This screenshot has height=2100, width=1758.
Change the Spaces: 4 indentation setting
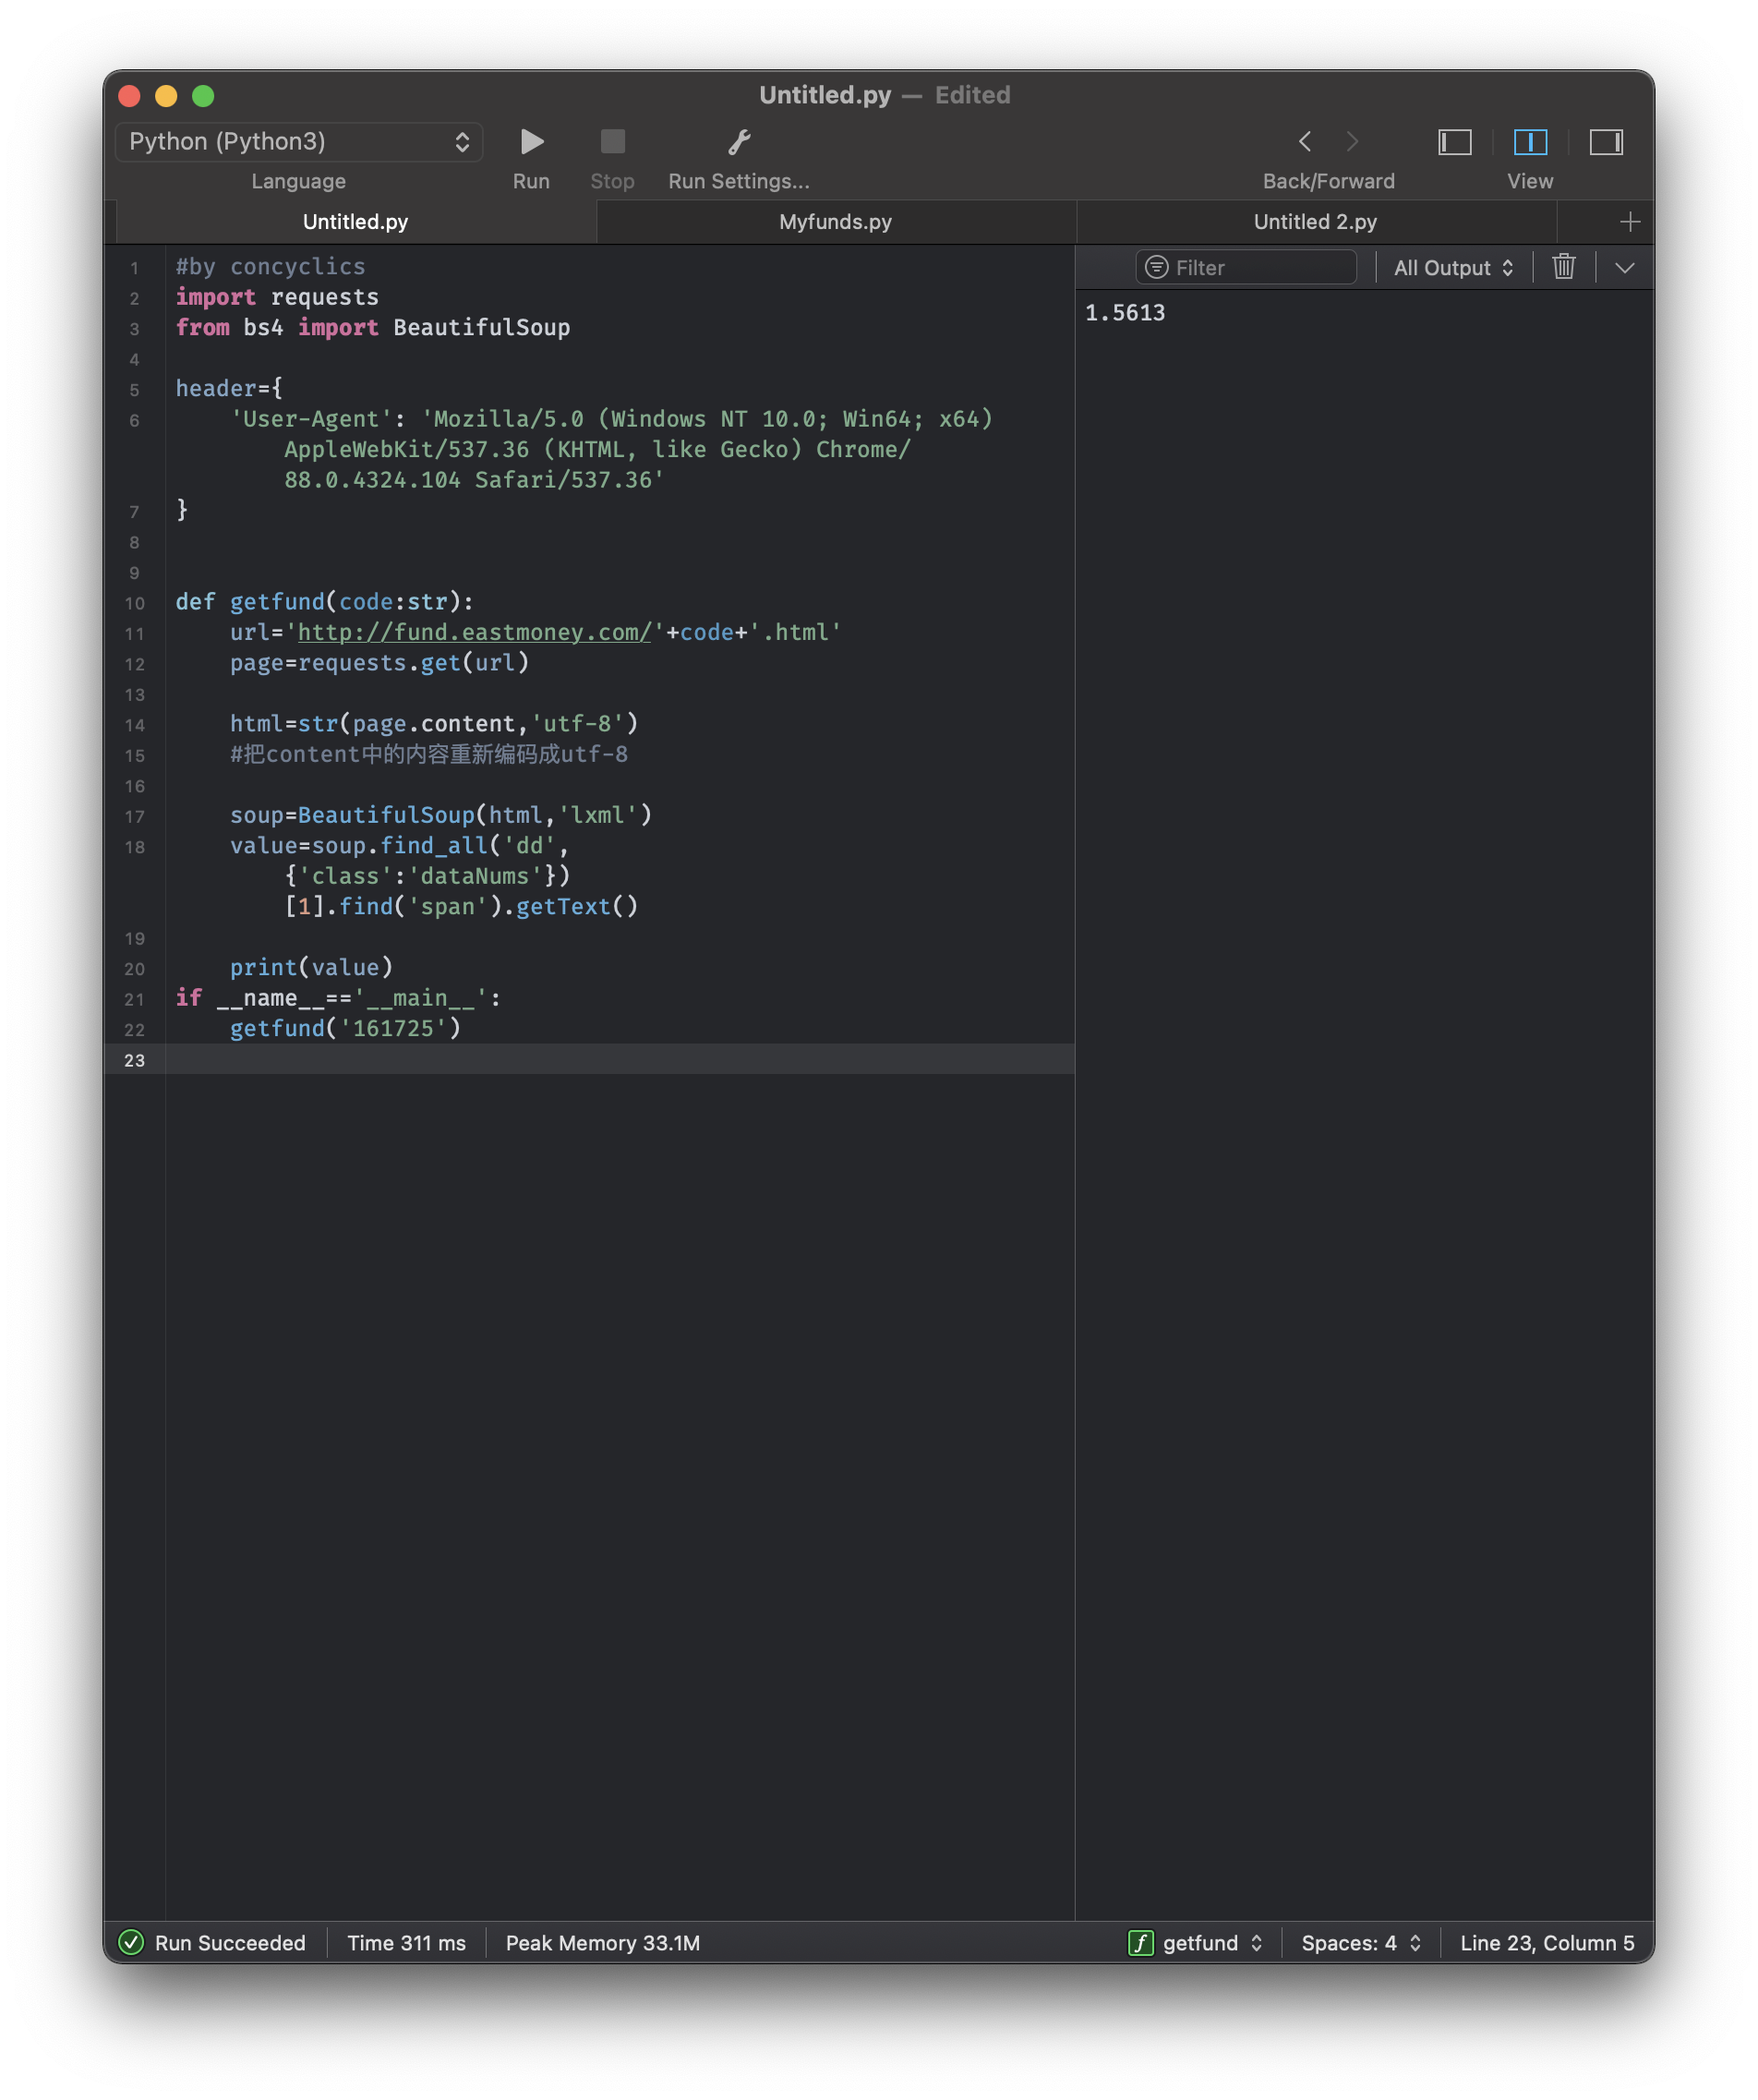click(x=1361, y=1942)
